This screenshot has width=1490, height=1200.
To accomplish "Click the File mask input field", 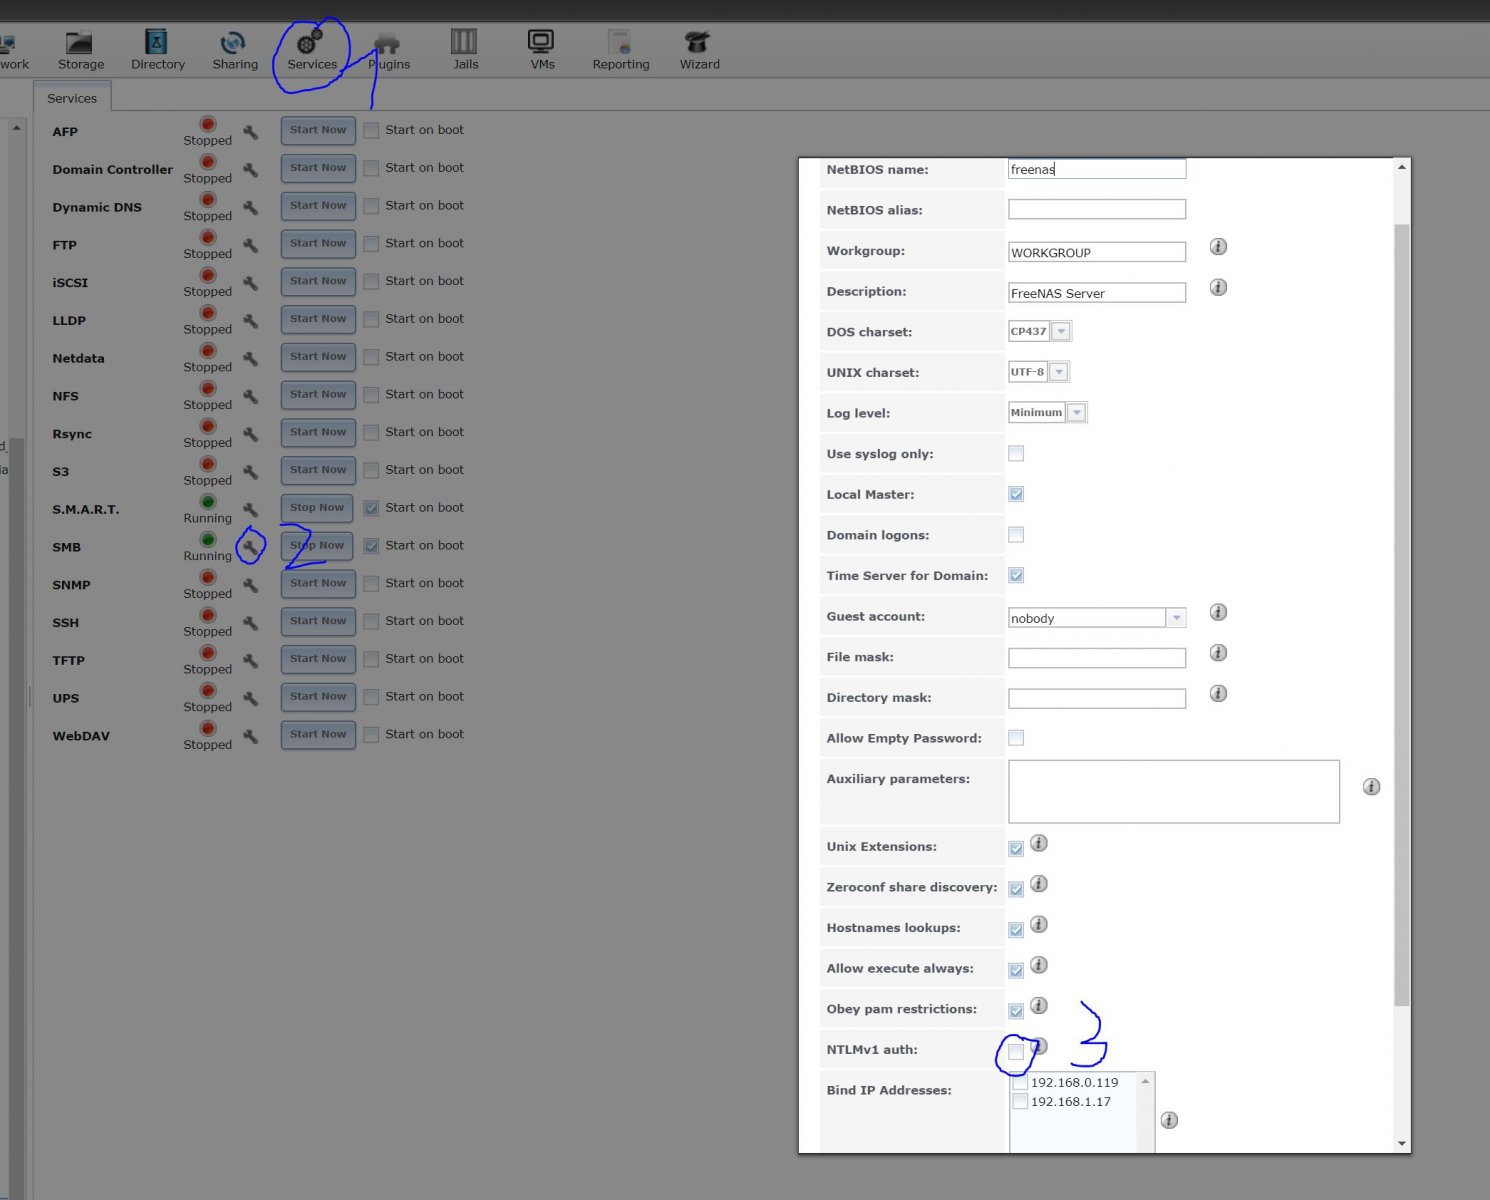I will [x=1097, y=658].
